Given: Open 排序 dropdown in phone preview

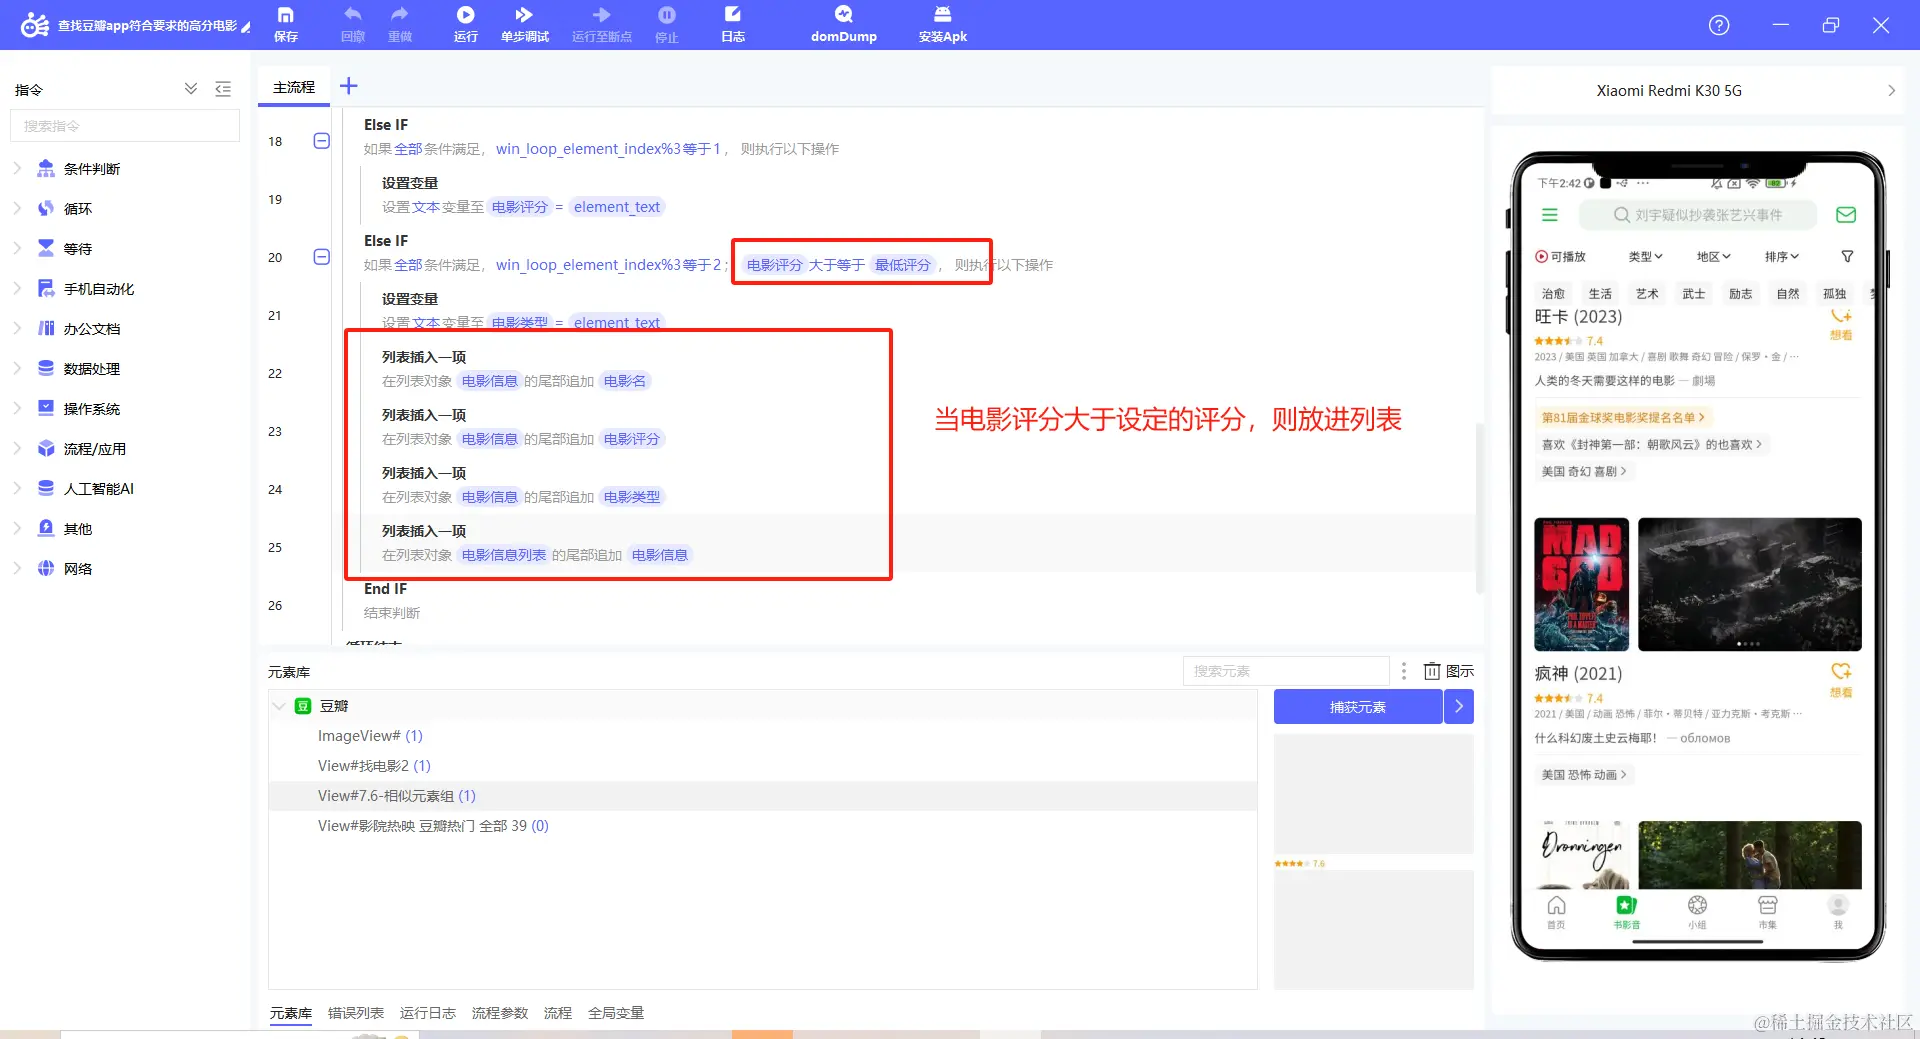Looking at the screenshot, I should click(1781, 257).
